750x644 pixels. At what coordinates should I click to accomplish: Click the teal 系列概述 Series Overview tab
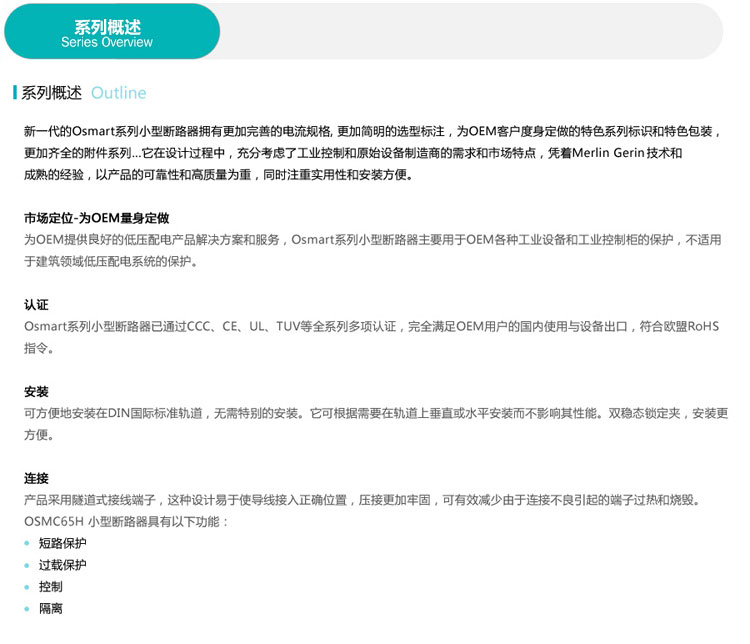click(x=112, y=32)
